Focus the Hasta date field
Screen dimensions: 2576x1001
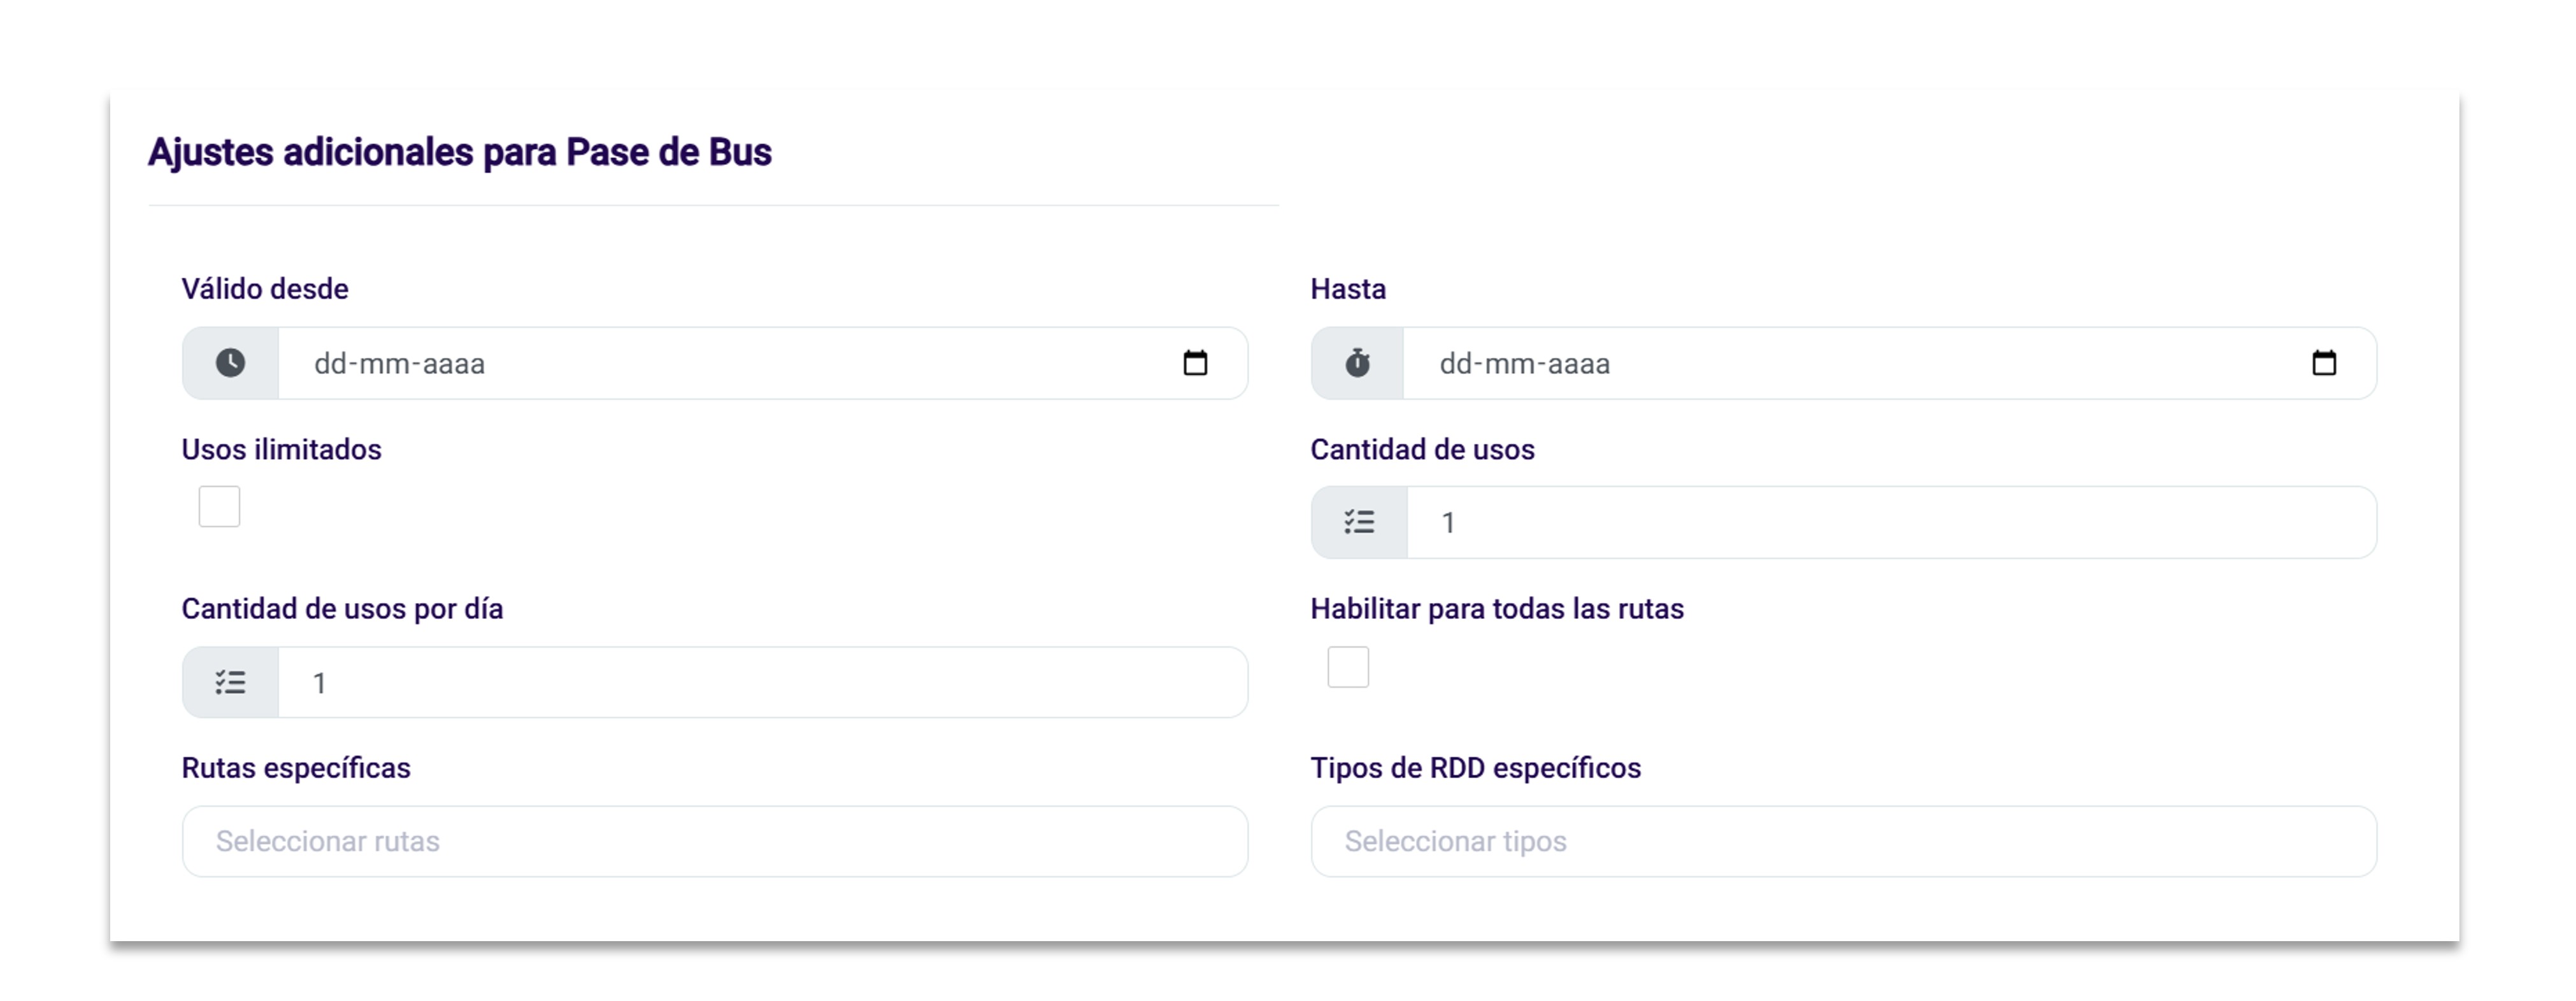click(1890, 363)
